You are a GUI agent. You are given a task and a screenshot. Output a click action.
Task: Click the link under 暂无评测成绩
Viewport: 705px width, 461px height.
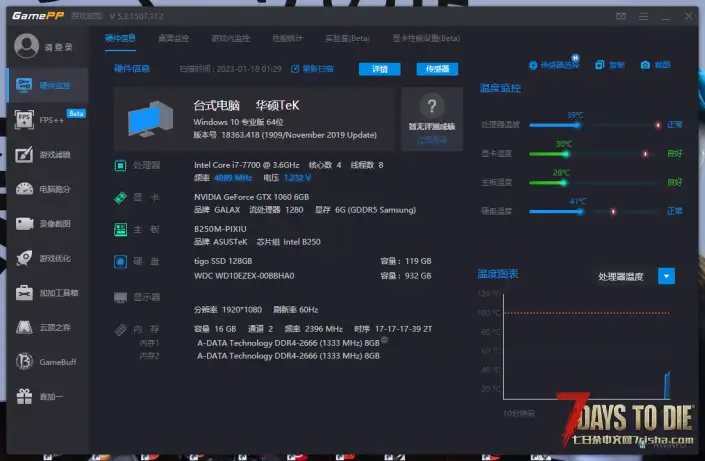[432, 140]
